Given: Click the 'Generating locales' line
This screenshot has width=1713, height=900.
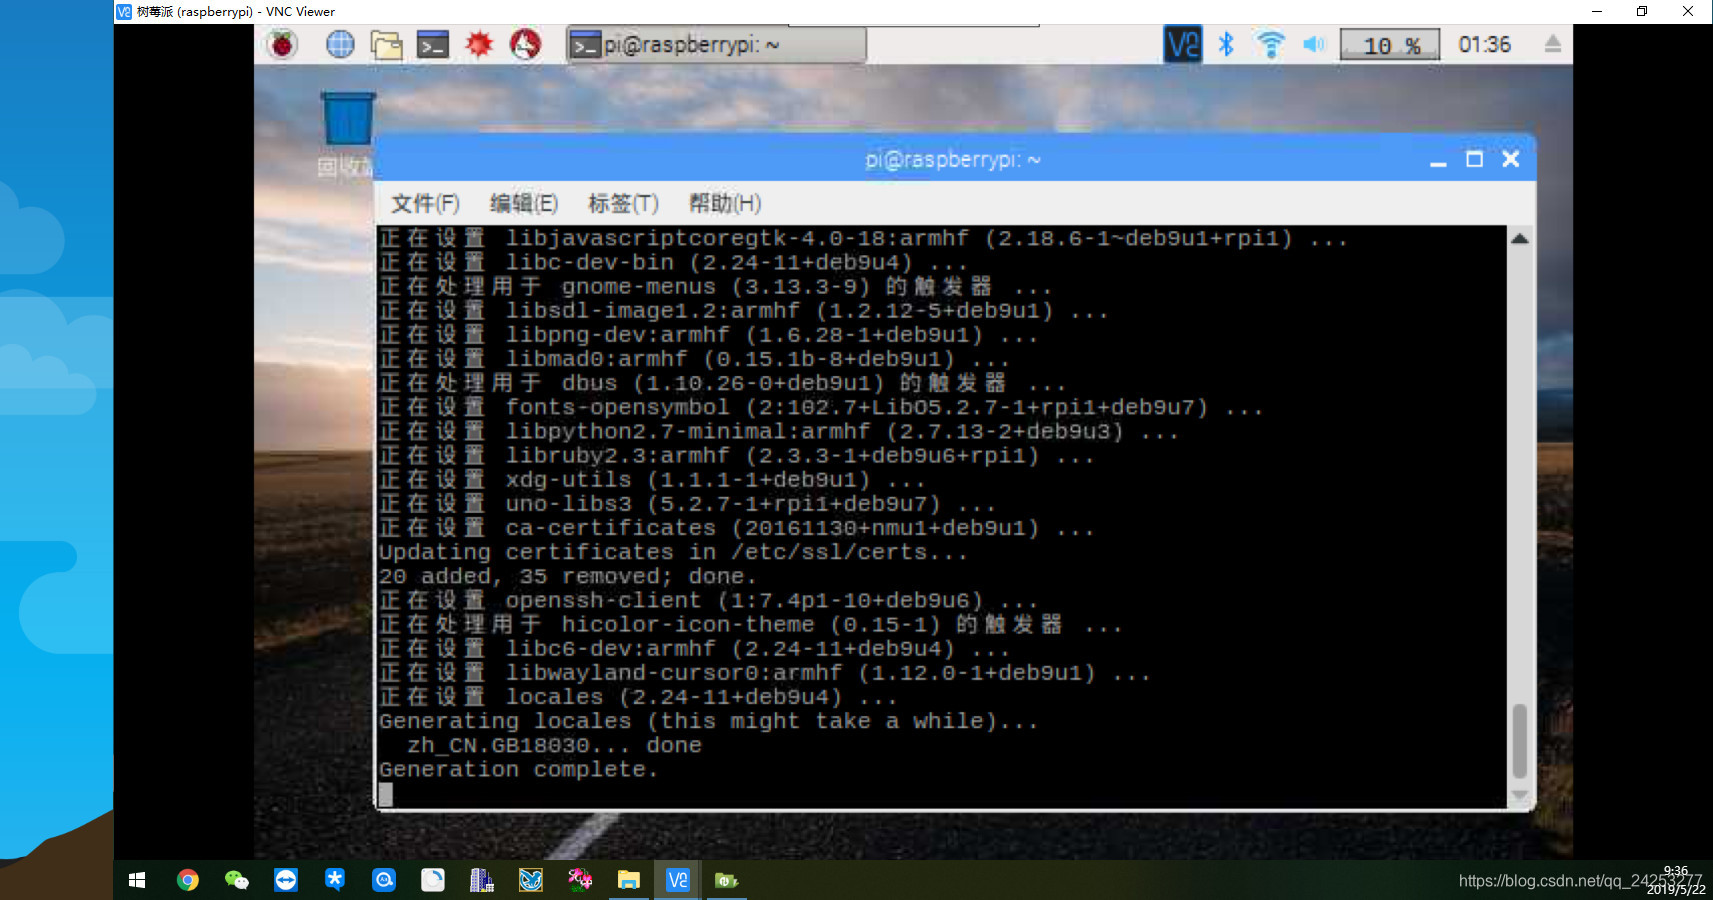Looking at the screenshot, I should pyautogui.click(x=708, y=722).
